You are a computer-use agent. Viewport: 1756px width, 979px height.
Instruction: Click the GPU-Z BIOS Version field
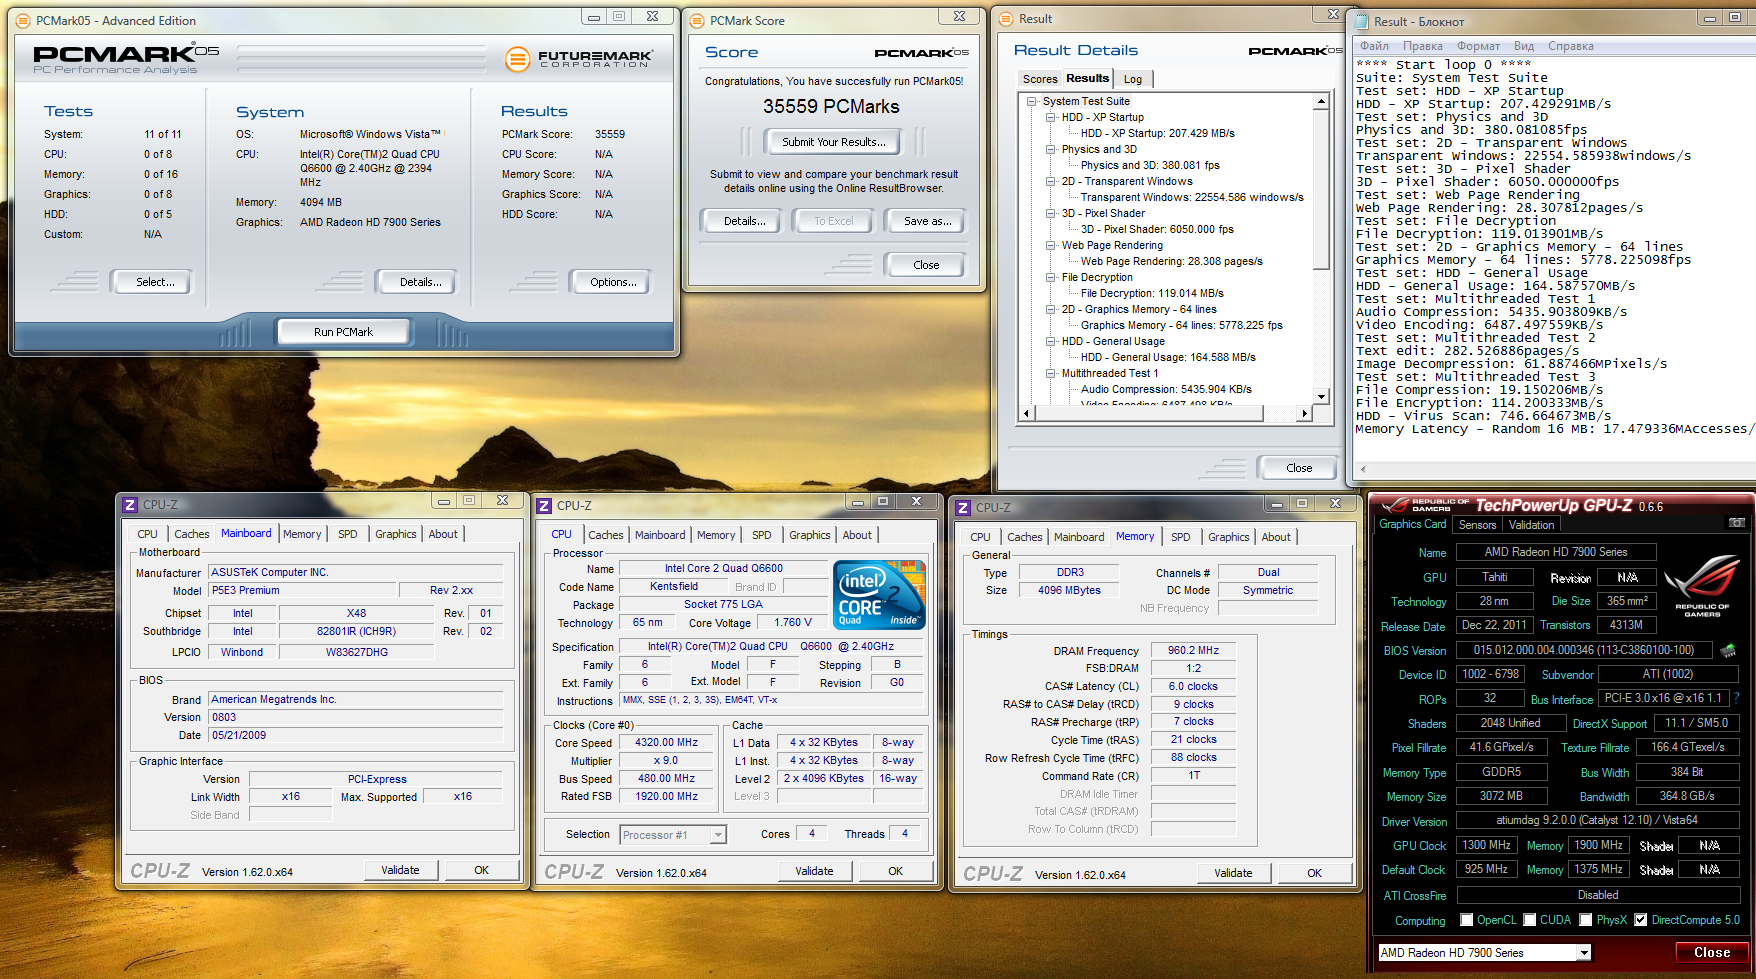coord(1584,651)
